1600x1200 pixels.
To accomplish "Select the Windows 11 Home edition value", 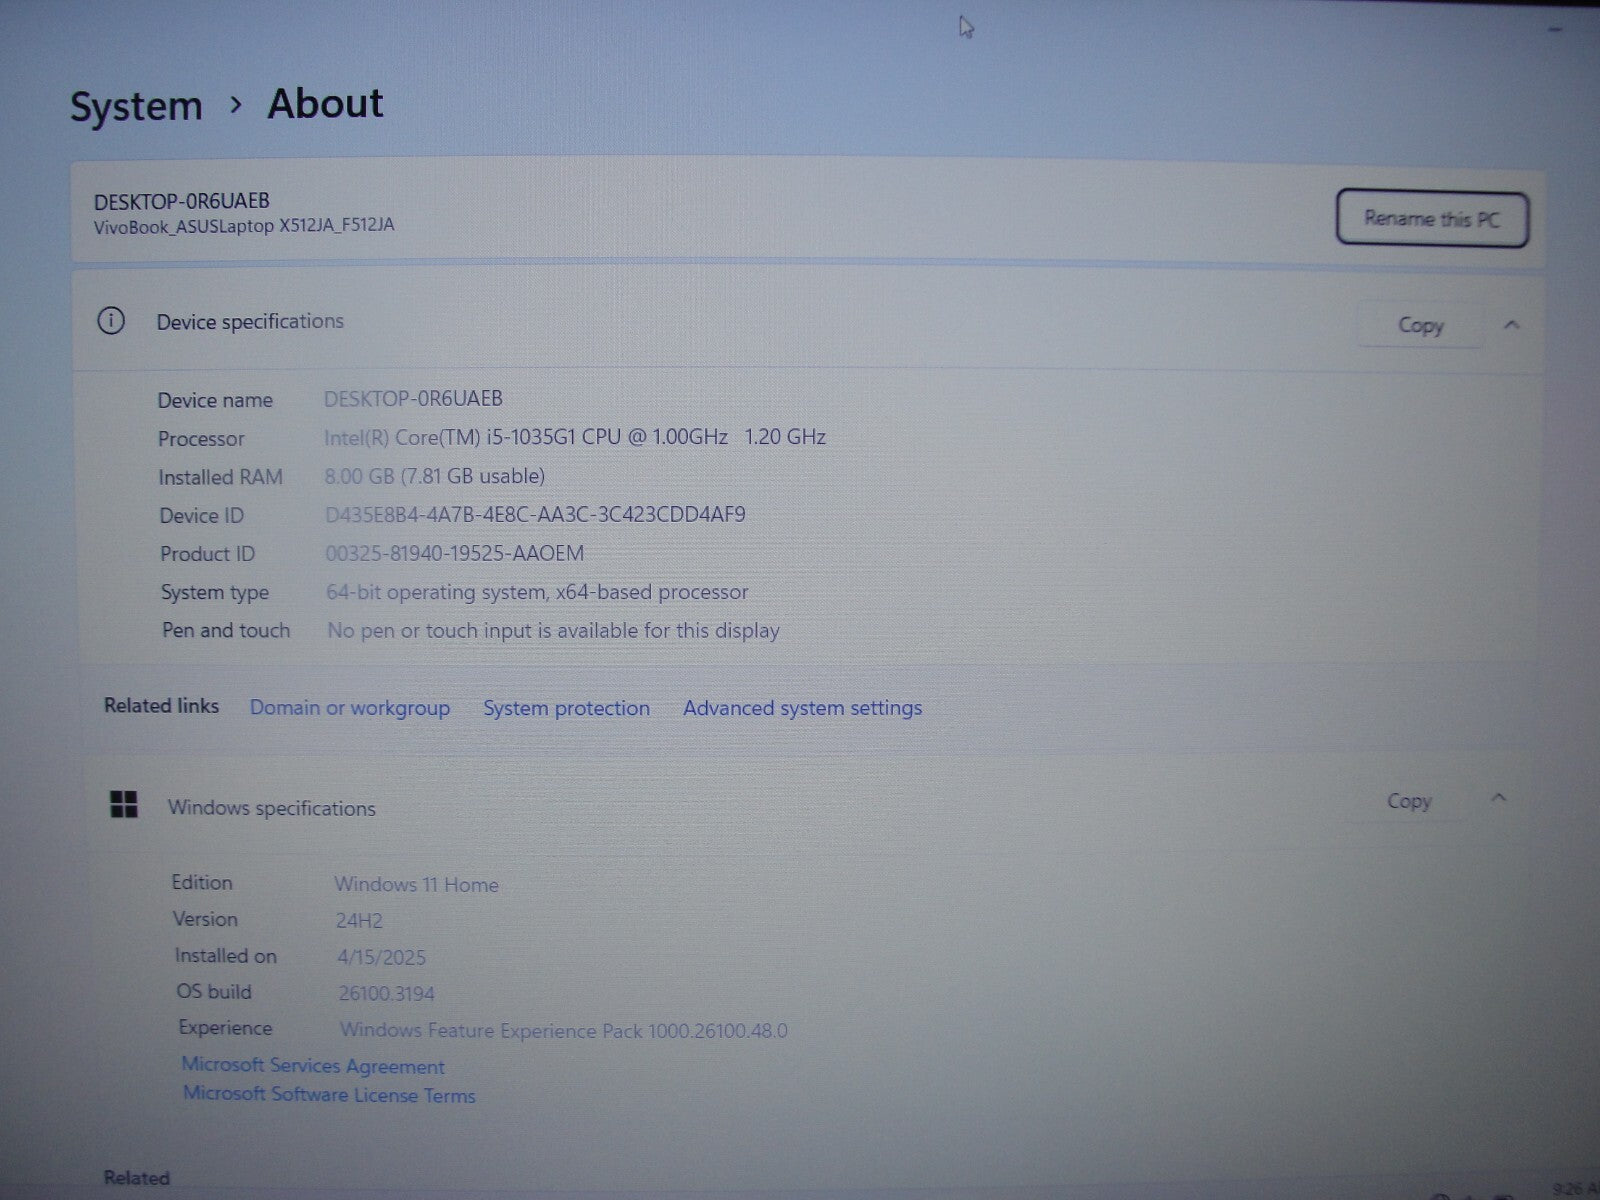I will 416,884.
